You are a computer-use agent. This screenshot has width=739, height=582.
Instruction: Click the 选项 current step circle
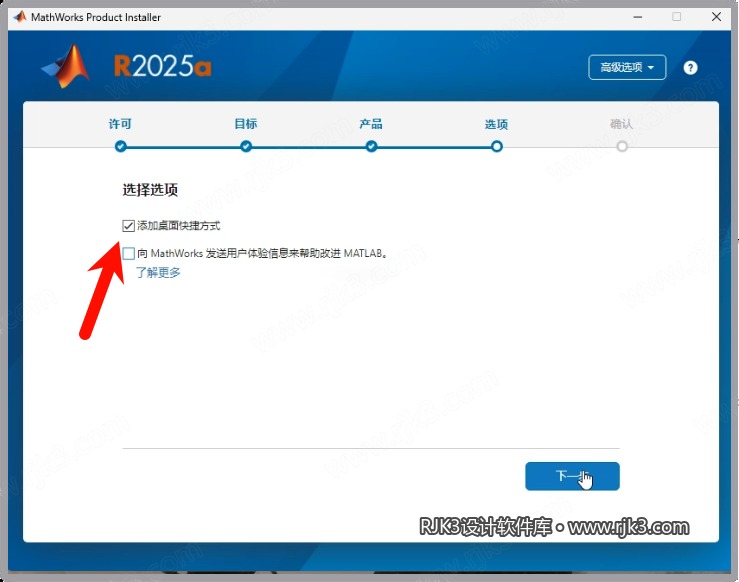tap(497, 147)
